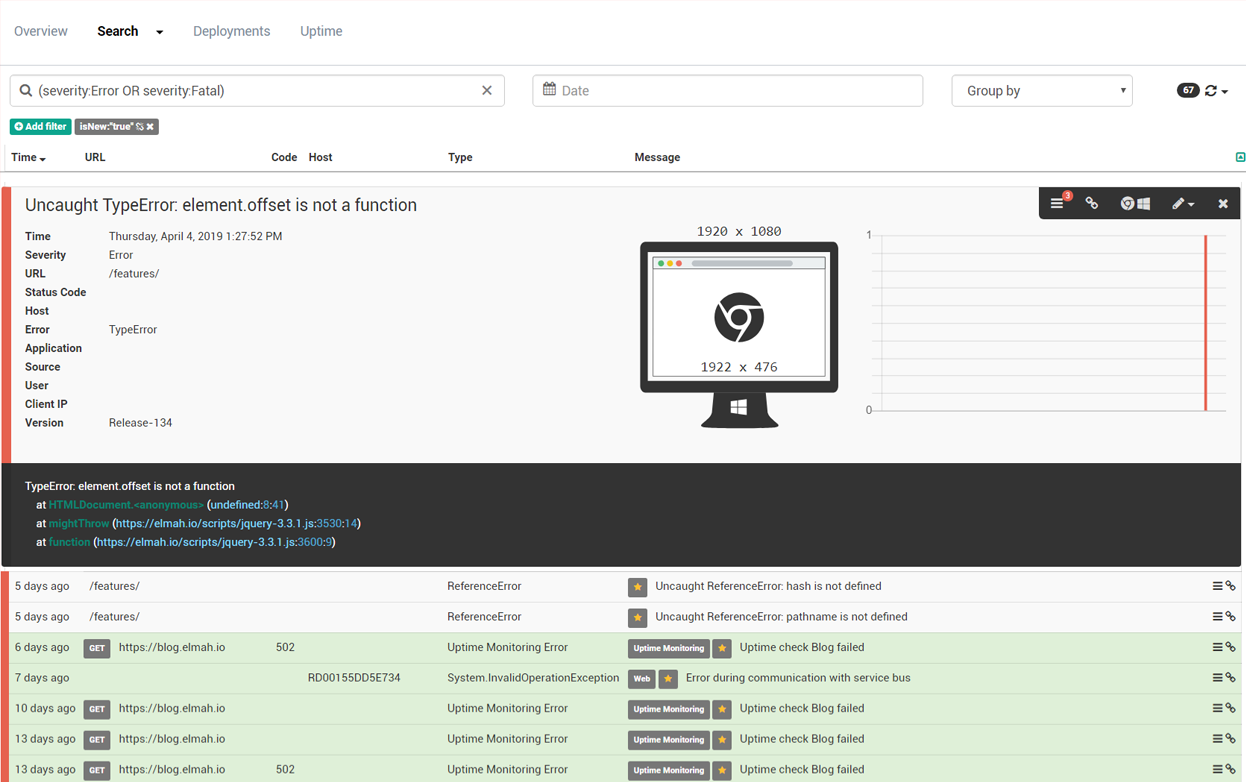This screenshot has width=1246, height=782.
Task: Copy link icon on service bus error row
Action: [1231, 678]
